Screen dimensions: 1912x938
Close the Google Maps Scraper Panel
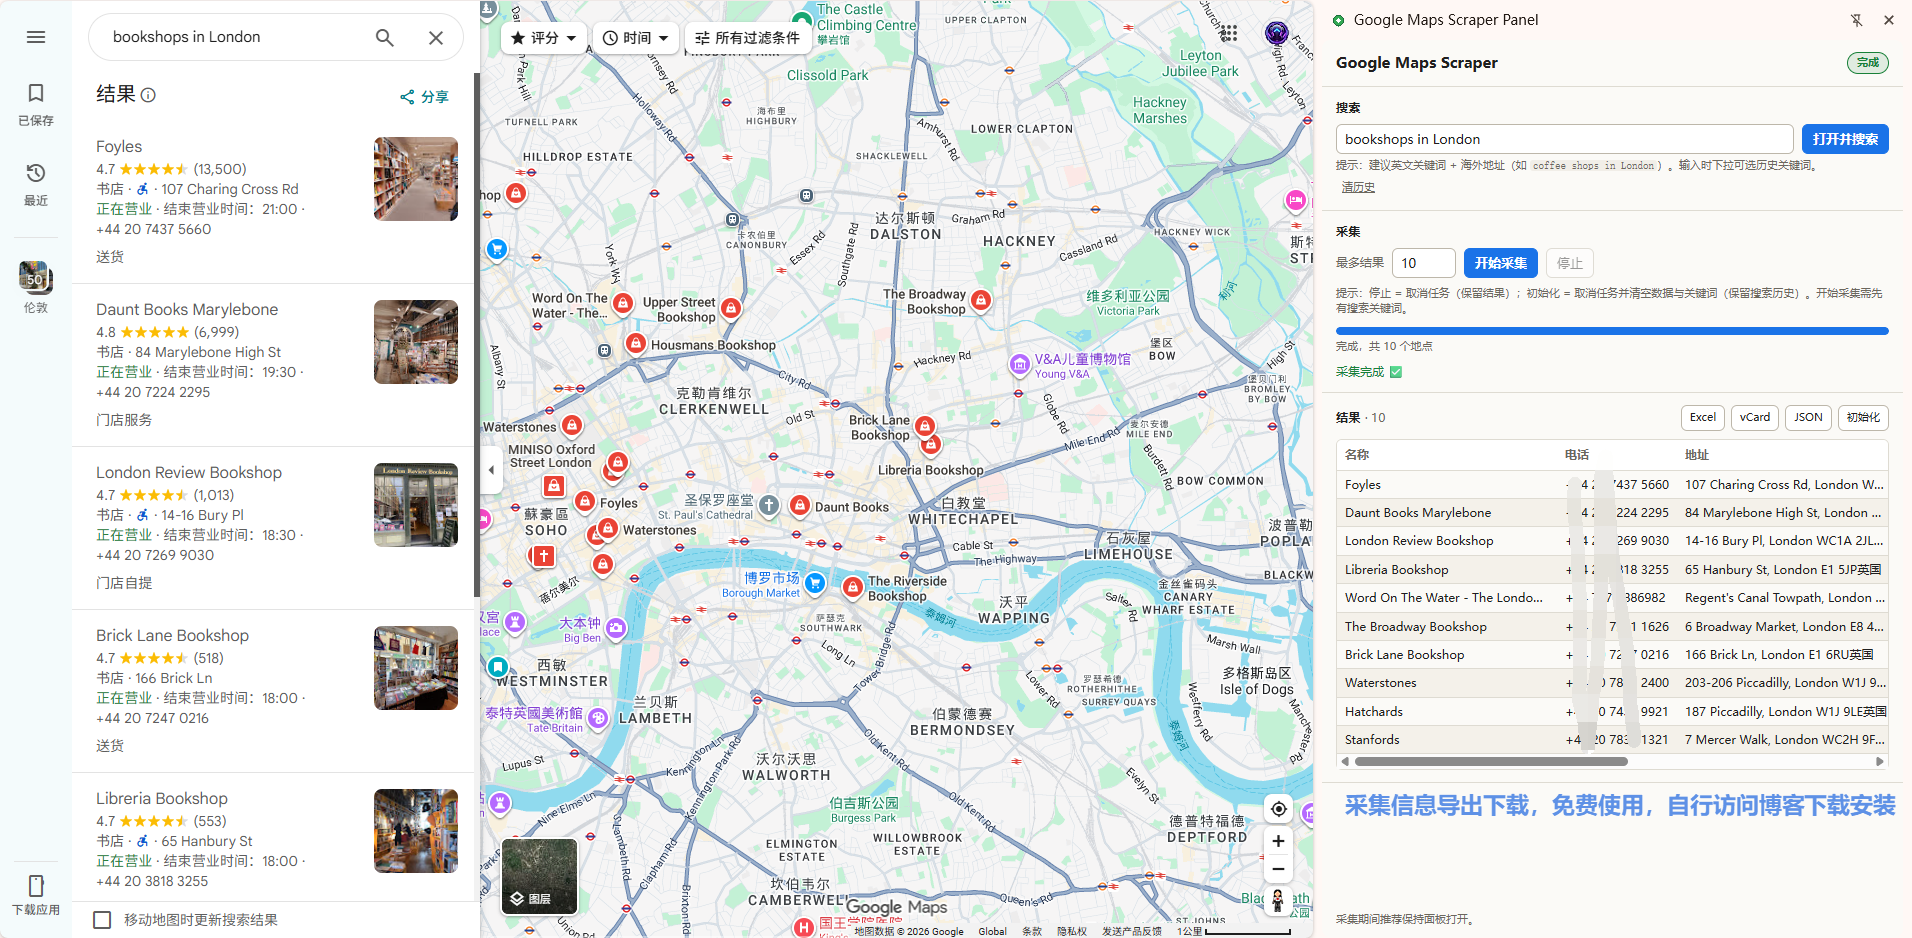click(1889, 20)
